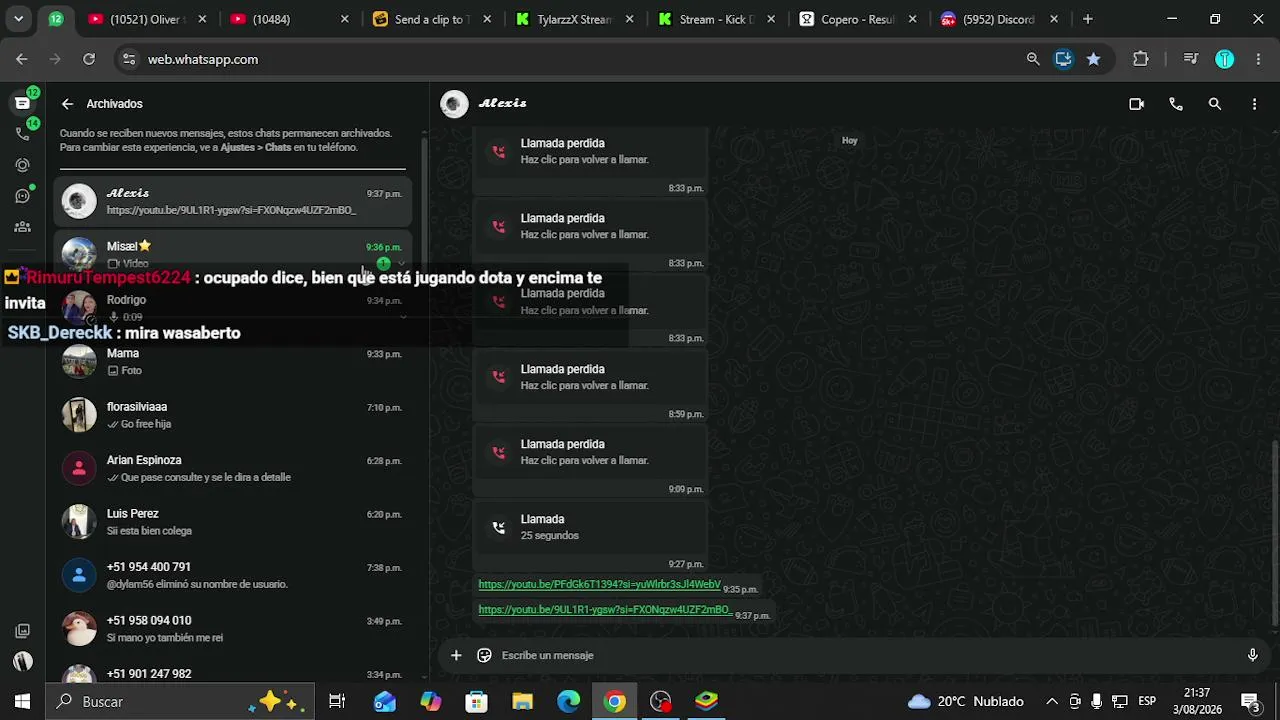This screenshot has height=720, width=1280.
Task: Focus the Escribe un mensaje field
Action: (866, 655)
